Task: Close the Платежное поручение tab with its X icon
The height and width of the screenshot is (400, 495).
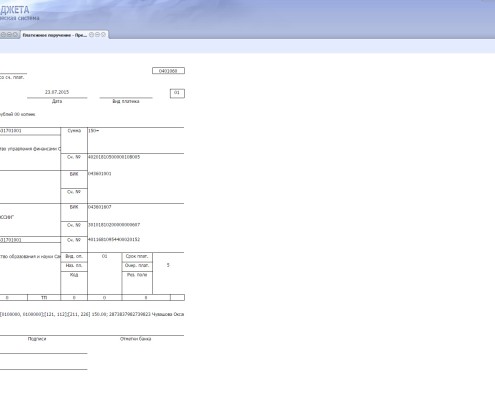Action: click(103, 35)
